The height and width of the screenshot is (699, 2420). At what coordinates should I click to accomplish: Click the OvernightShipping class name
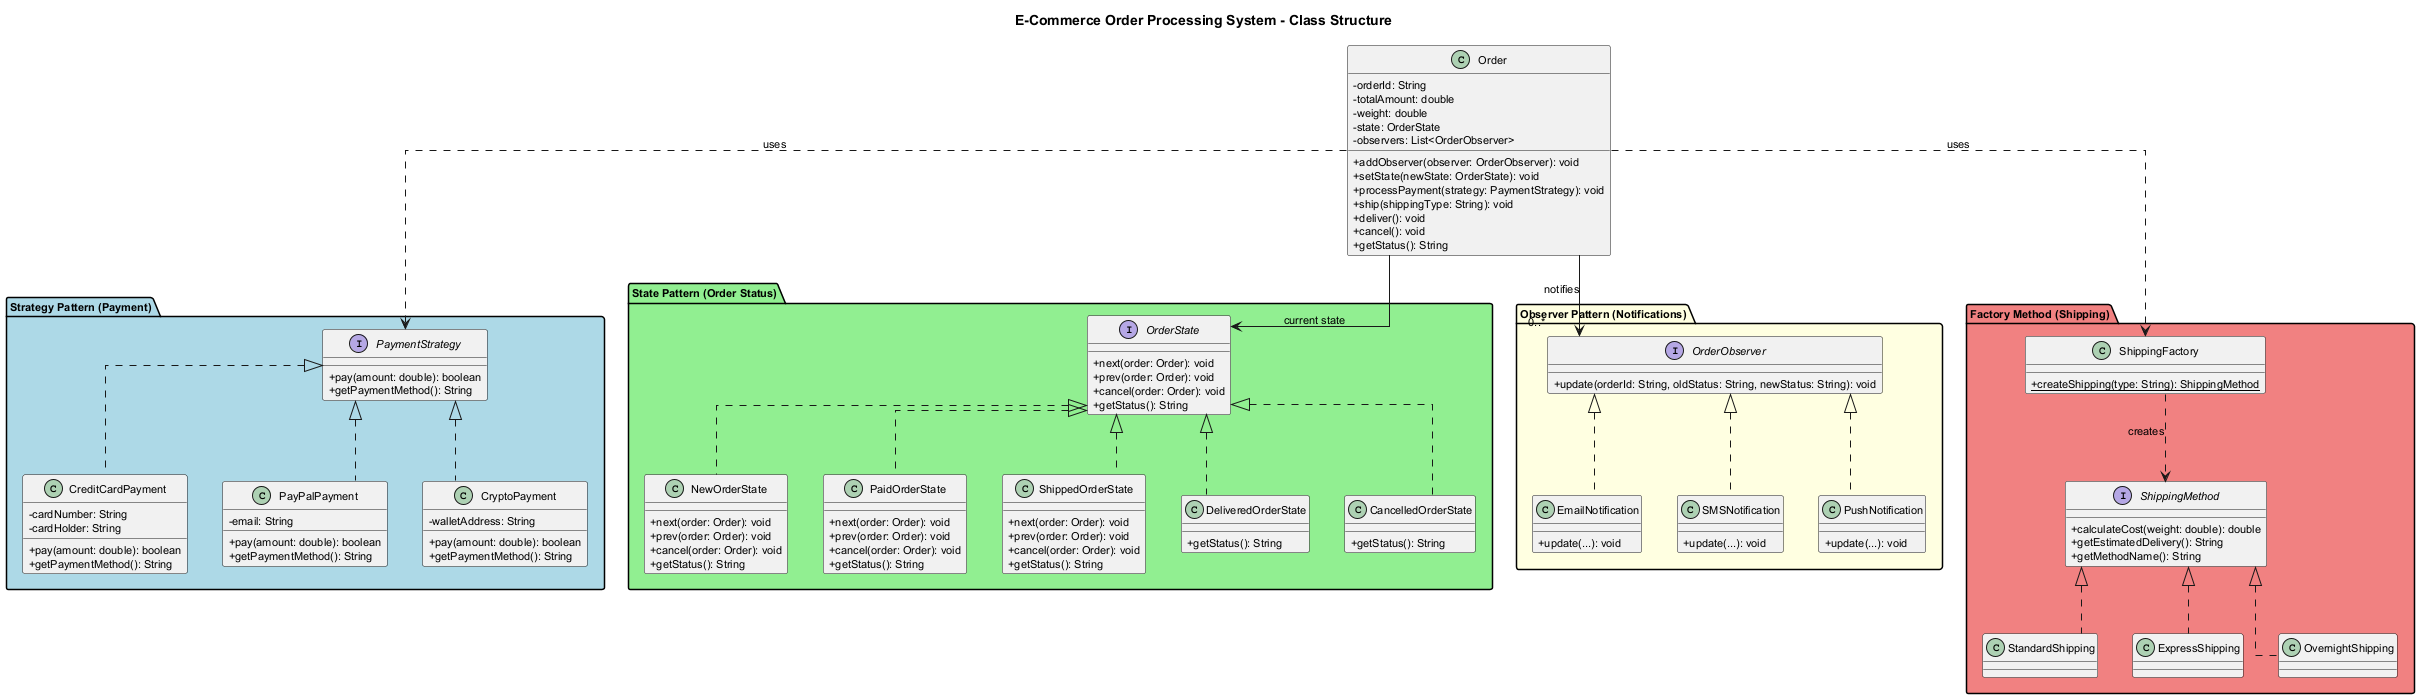pos(2348,648)
